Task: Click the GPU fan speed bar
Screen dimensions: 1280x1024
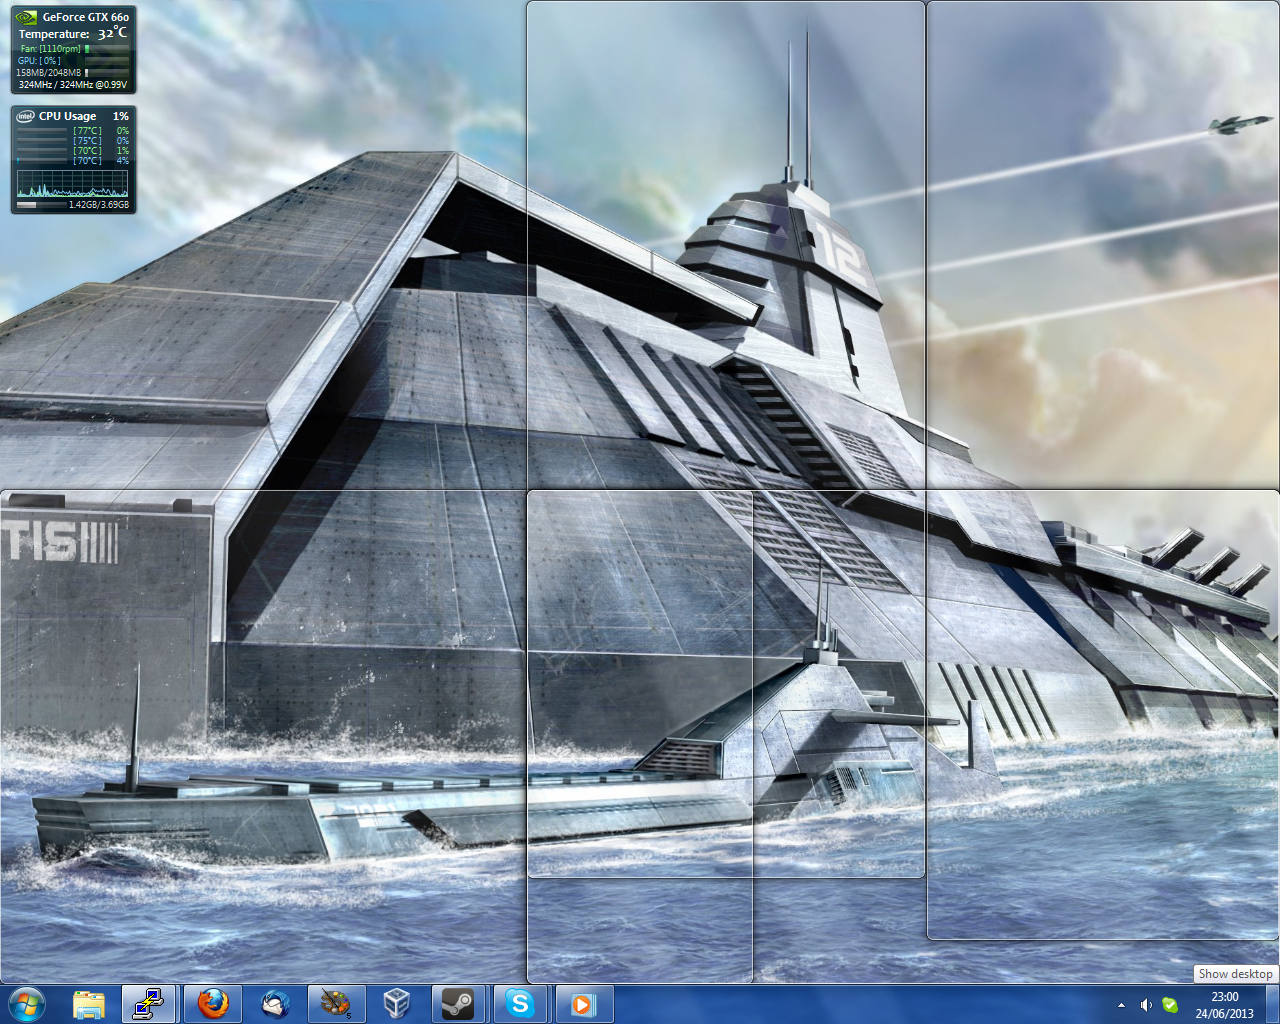Action: pyautogui.click(x=107, y=48)
